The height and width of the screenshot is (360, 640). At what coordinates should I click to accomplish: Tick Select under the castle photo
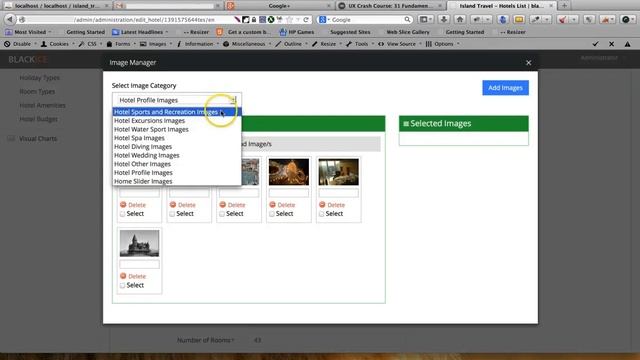pos(122,285)
